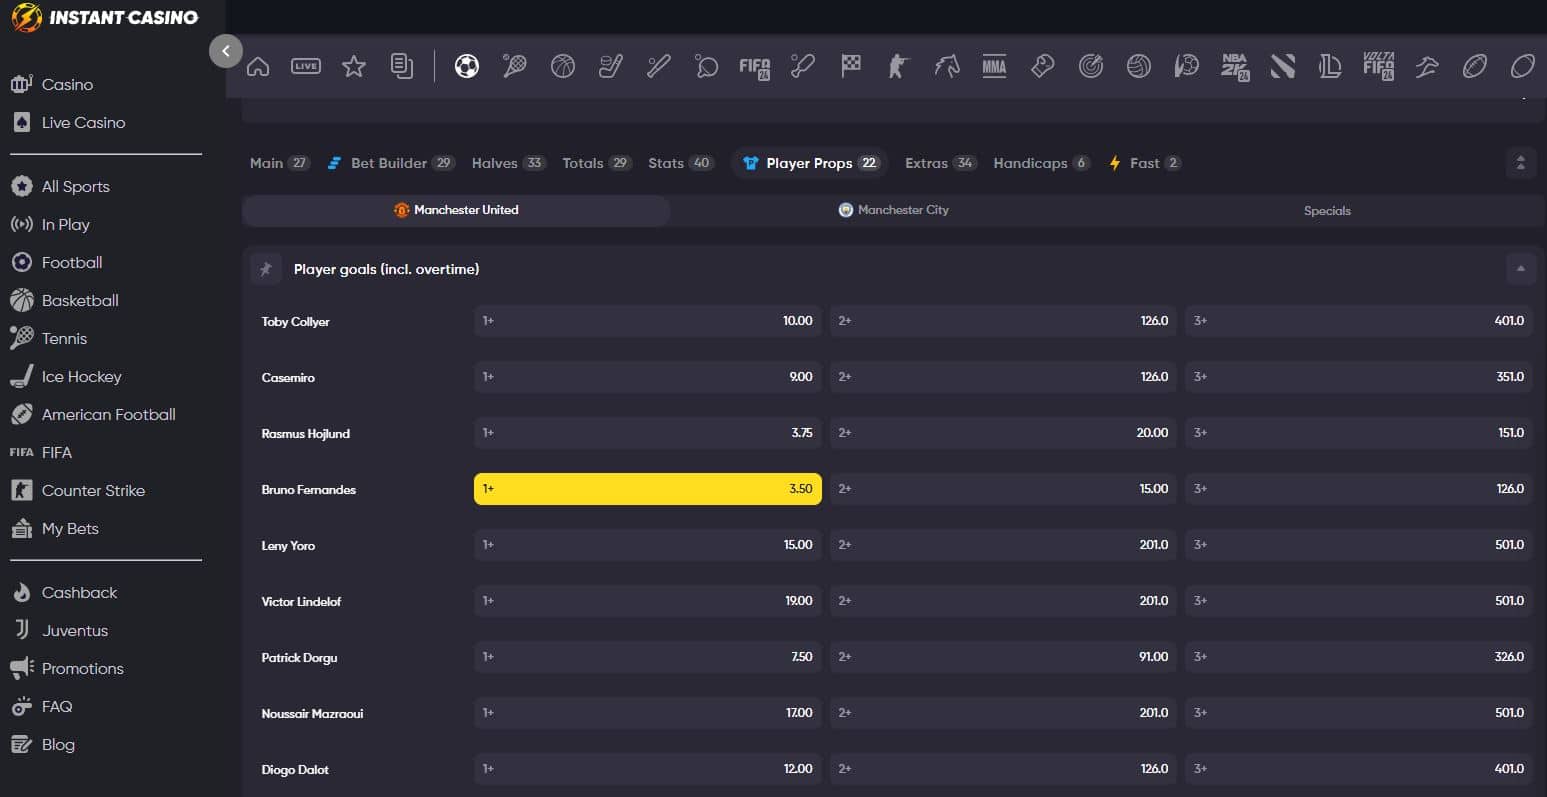This screenshot has width=1547, height=797.
Task: Select Rasmus Hojlund 2+ goals at 20.00
Action: [1004, 433]
